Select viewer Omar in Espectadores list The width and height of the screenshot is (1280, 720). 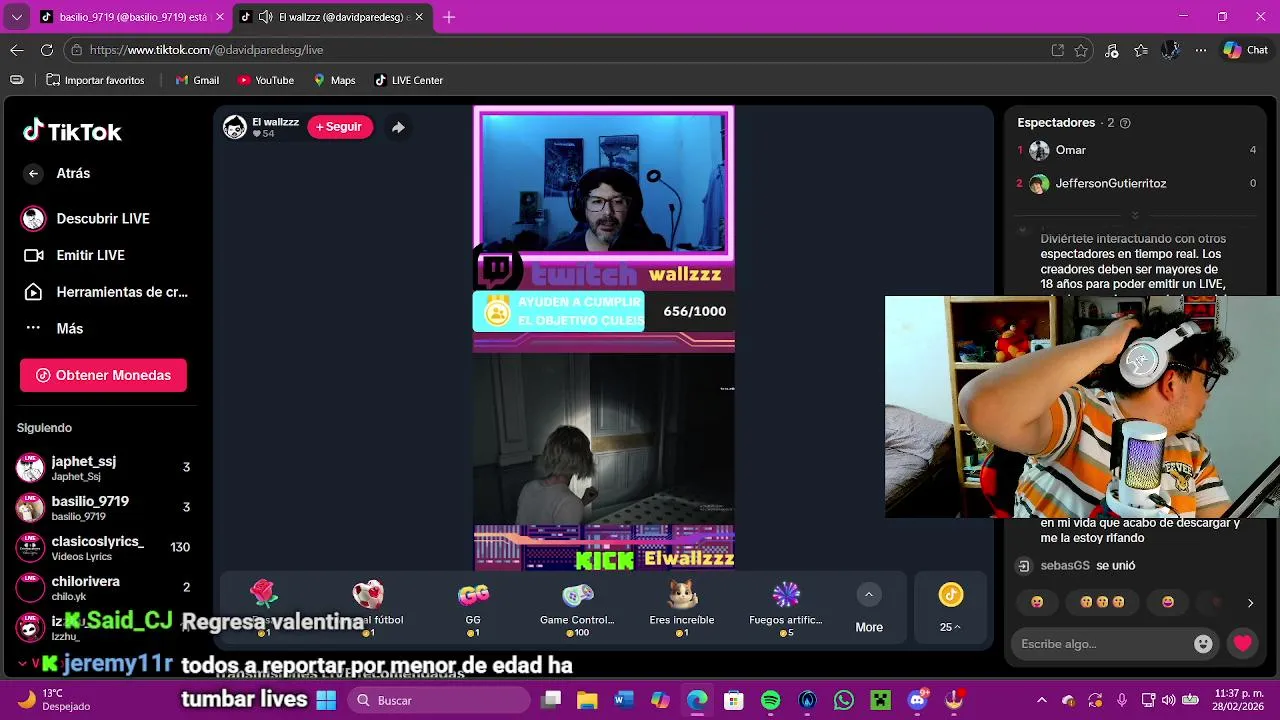pos(1136,150)
